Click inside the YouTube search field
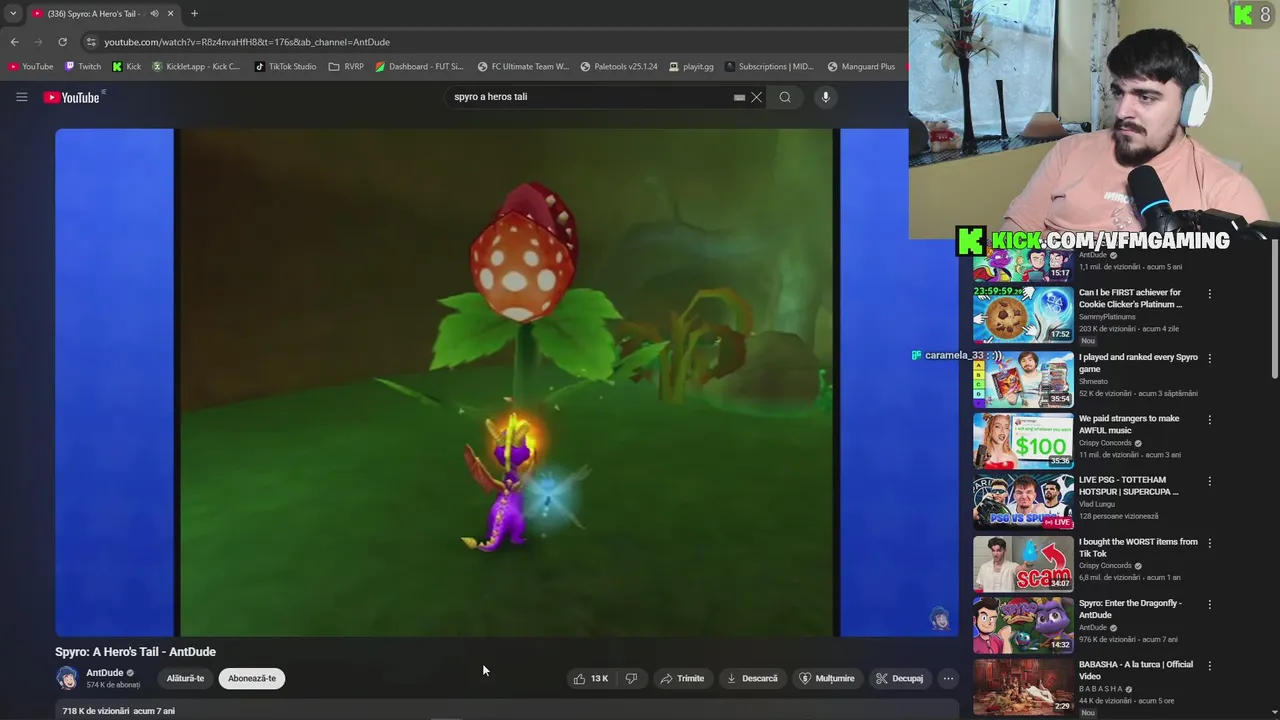This screenshot has height=720, width=1280. [x=590, y=97]
